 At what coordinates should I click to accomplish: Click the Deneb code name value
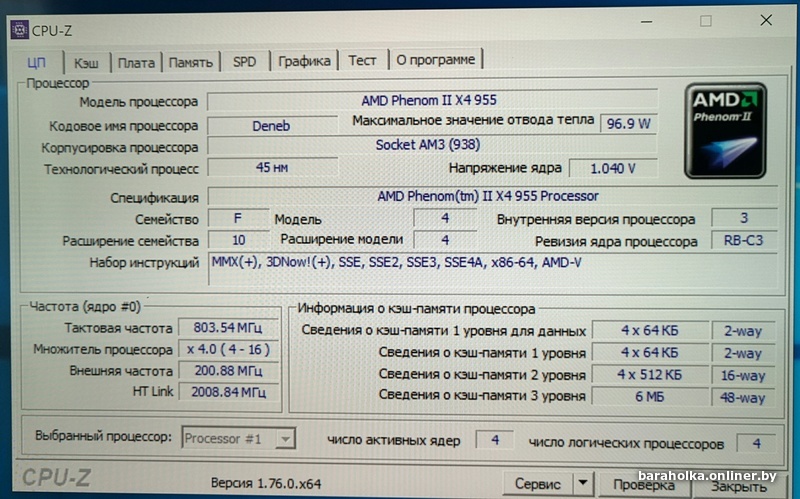(272, 126)
